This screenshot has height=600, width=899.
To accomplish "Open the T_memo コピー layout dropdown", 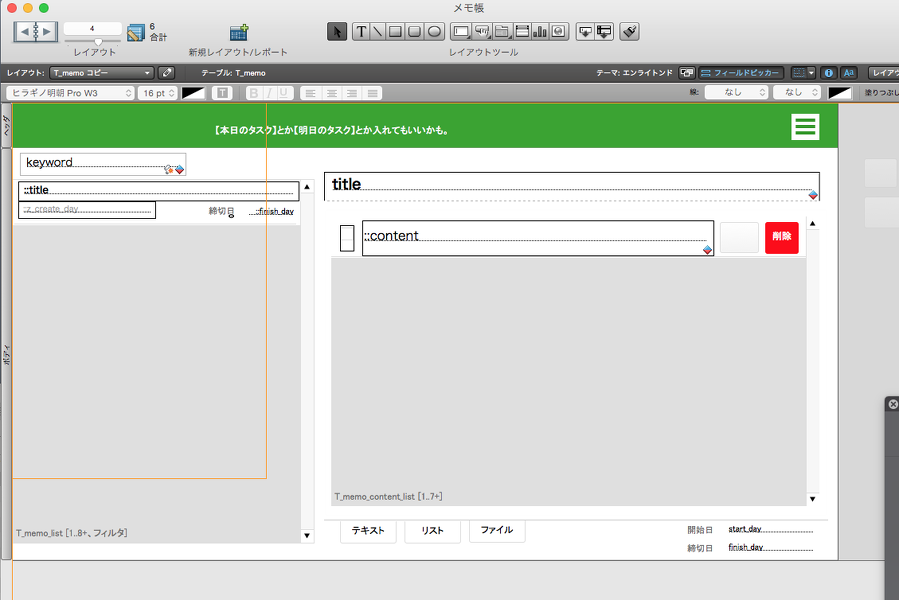I will [101, 73].
